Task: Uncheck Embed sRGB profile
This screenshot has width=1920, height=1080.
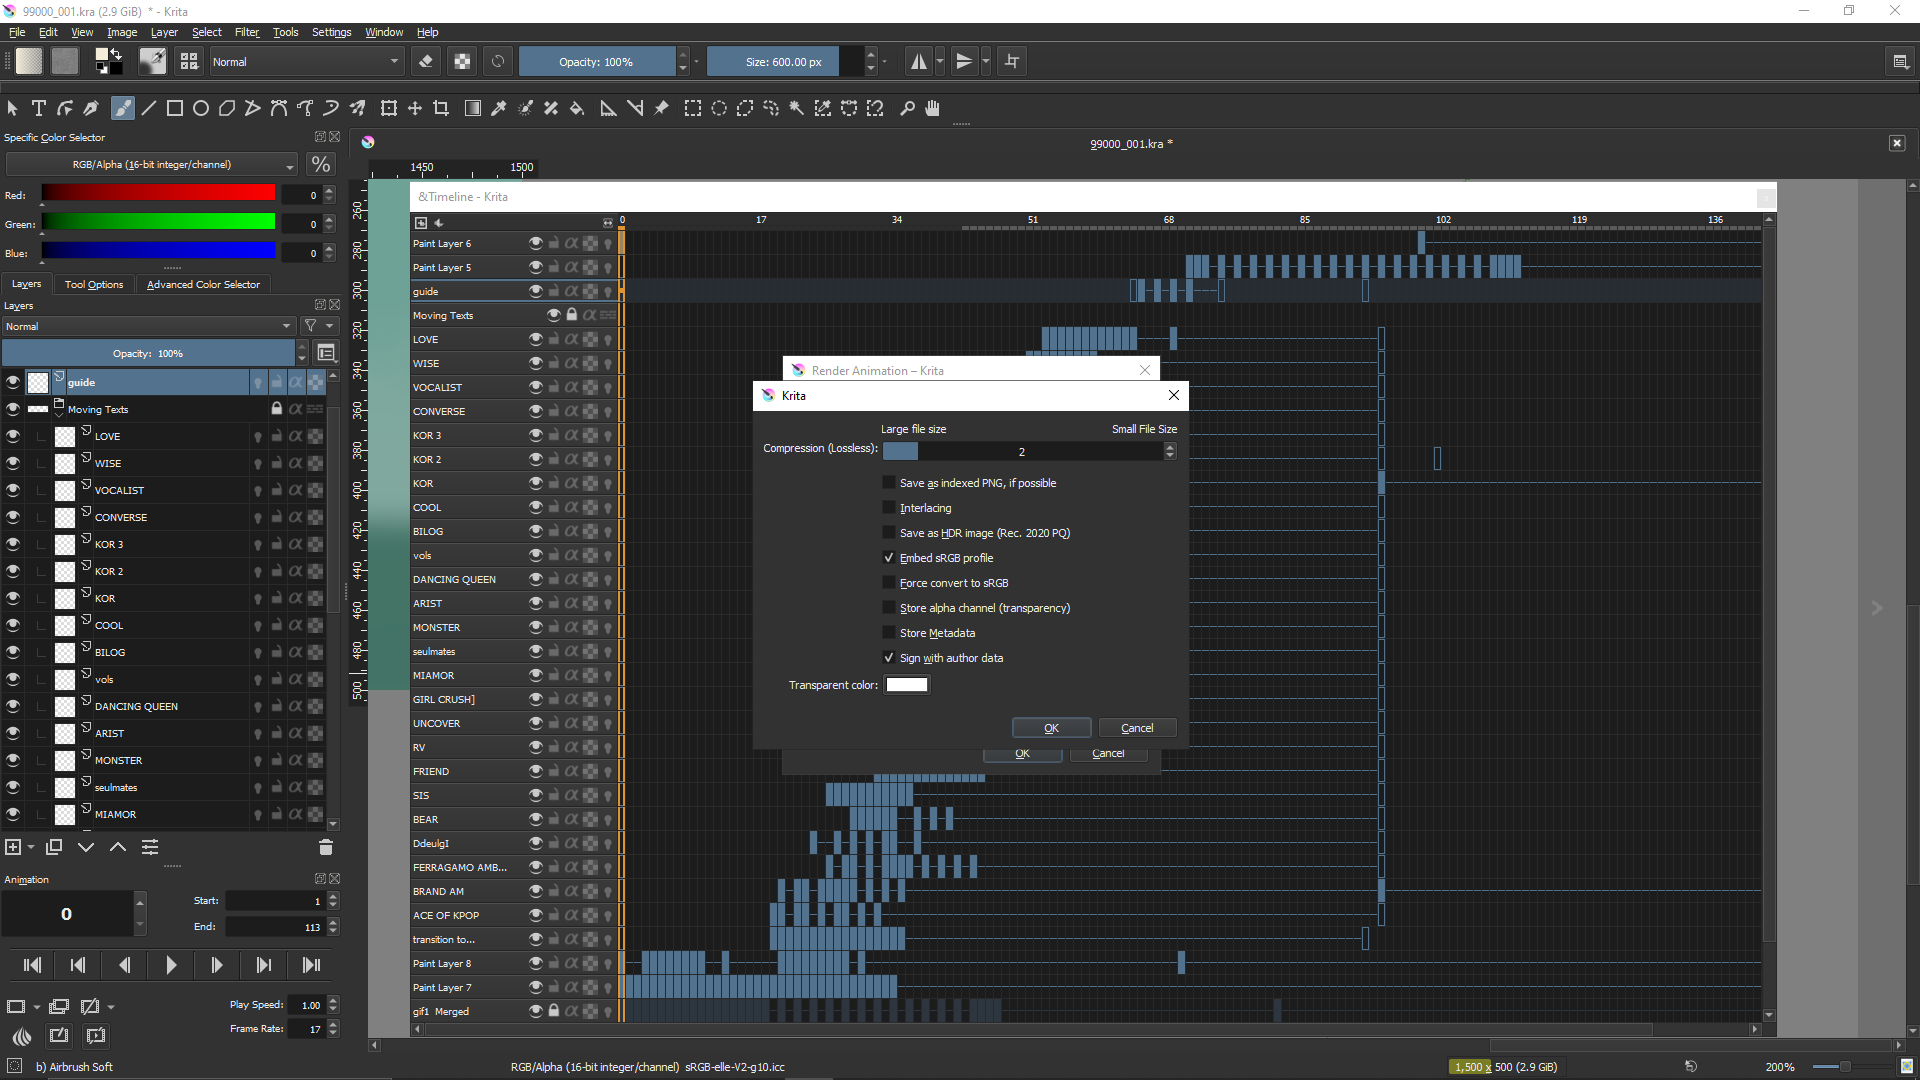Action: 889,558
